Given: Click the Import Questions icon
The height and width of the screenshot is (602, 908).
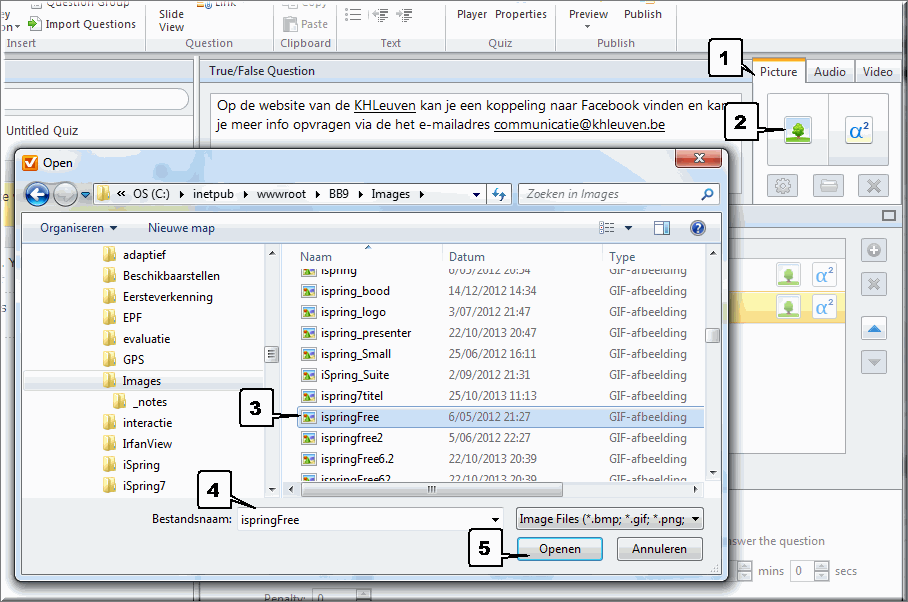Looking at the screenshot, I should tap(35, 24).
